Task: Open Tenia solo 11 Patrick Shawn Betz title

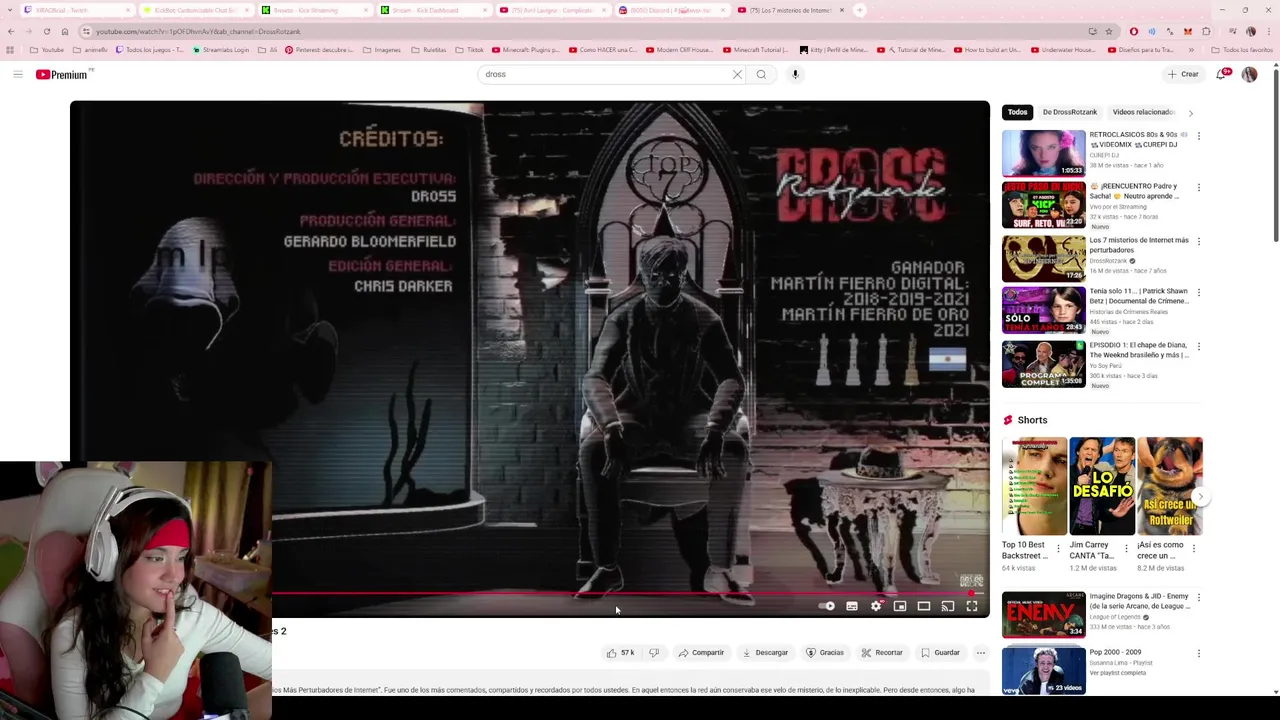Action: 1139,296
